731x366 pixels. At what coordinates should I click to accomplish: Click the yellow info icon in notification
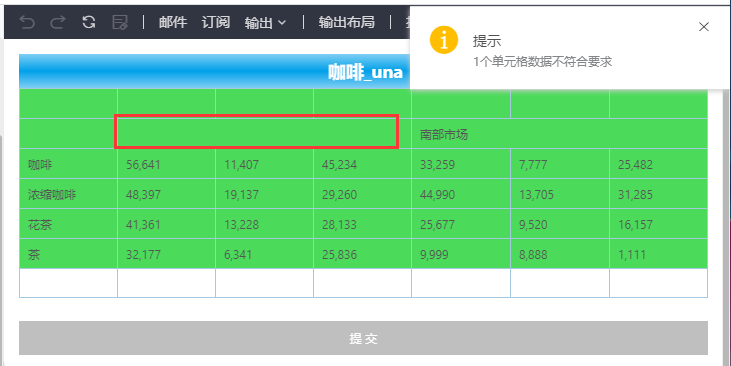[x=443, y=40]
